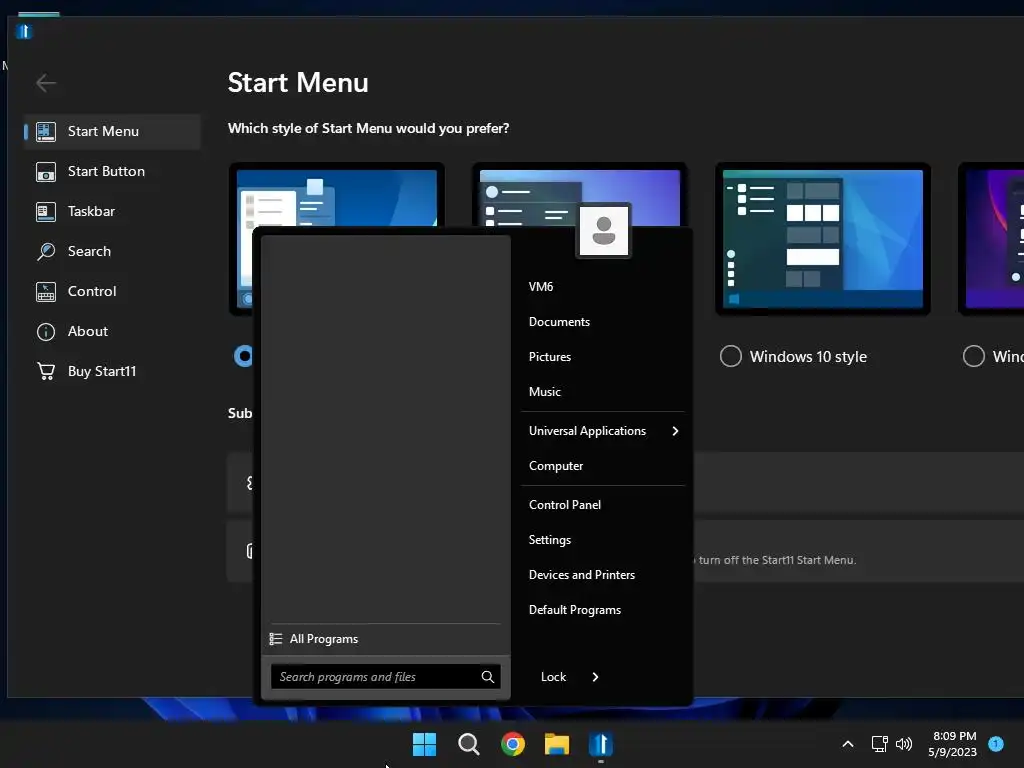1024x768 pixels.
Task: Open Documents from the start menu
Action: 559,322
